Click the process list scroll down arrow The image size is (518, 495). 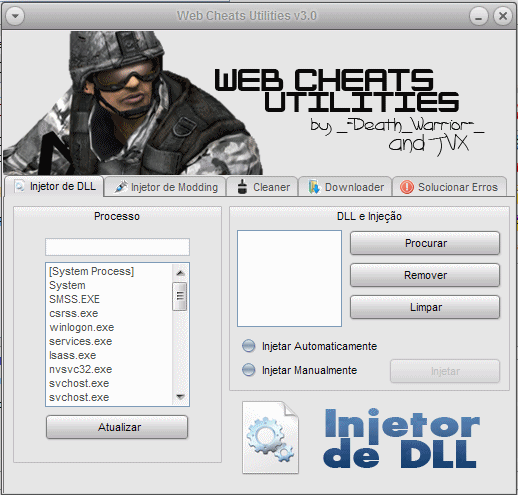click(x=180, y=397)
